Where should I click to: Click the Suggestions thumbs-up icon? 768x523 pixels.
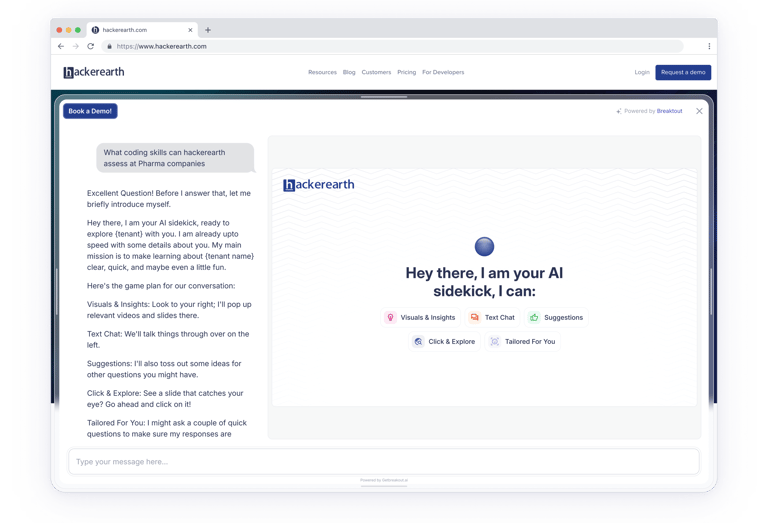(x=534, y=317)
